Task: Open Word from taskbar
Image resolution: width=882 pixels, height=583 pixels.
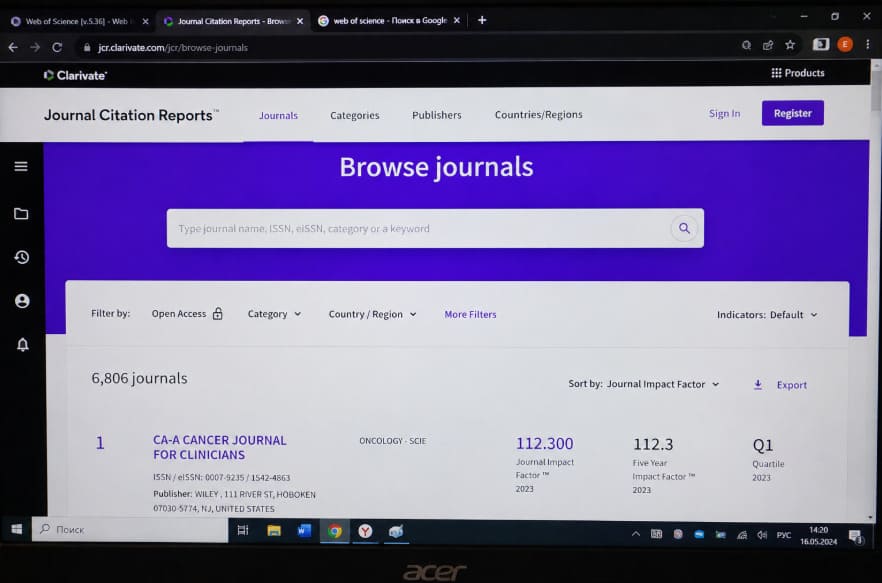Action: click(x=304, y=530)
